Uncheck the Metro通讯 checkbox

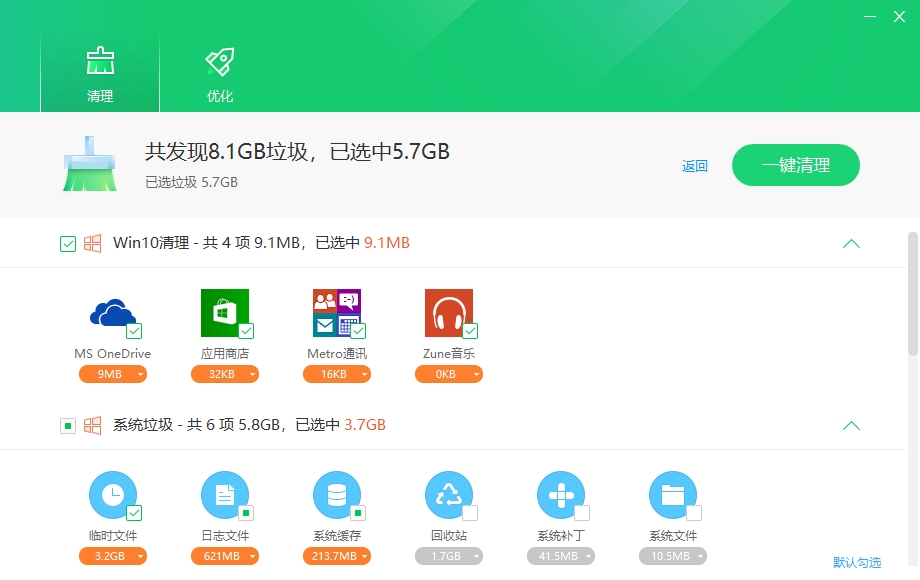(358, 331)
